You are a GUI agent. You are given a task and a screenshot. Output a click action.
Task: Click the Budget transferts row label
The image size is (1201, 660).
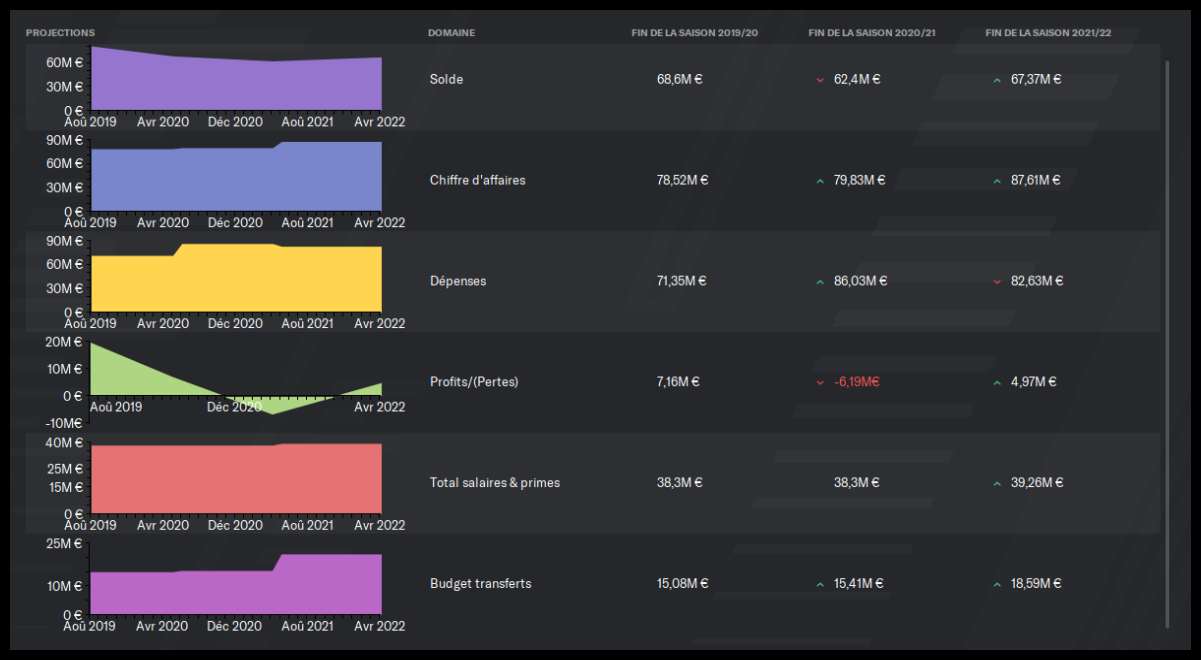pos(480,583)
